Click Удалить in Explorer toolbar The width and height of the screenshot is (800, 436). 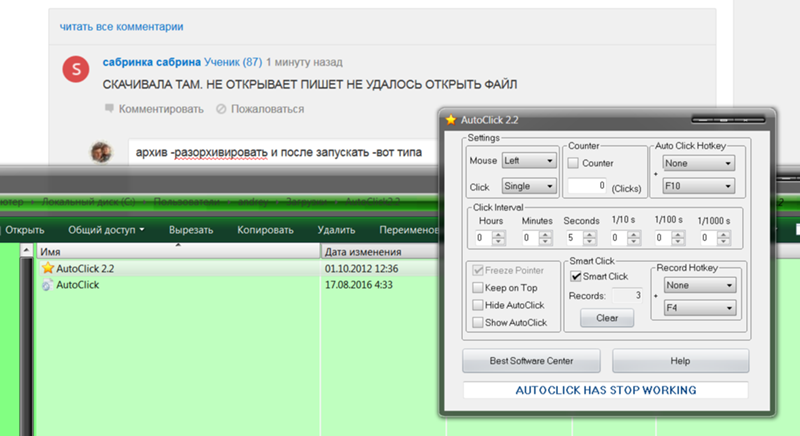[336, 230]
